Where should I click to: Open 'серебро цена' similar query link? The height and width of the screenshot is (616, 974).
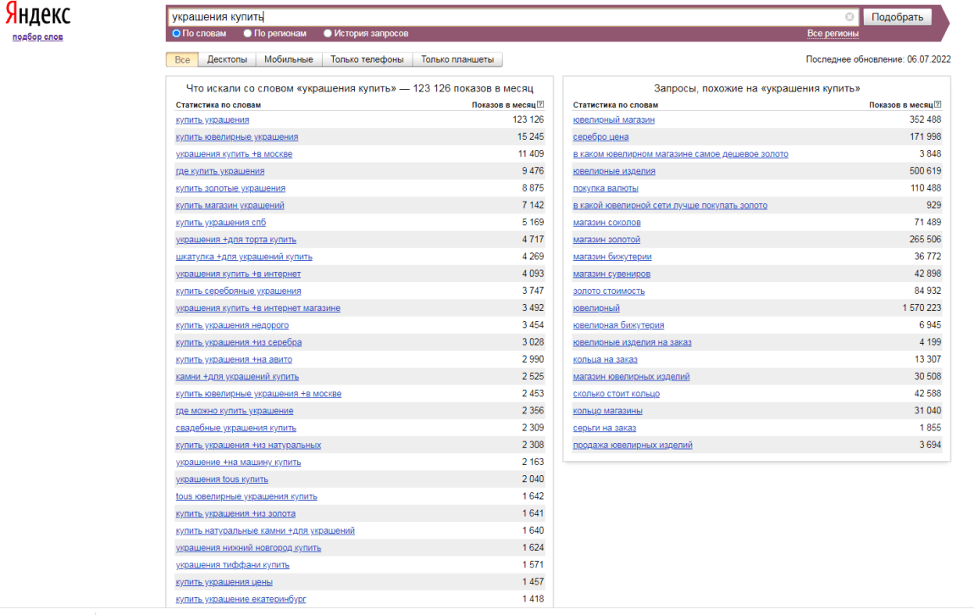(601, 137)
